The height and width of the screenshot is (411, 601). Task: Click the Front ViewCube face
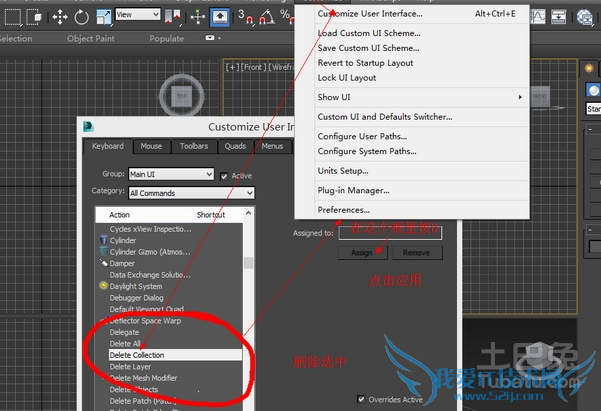540,96
